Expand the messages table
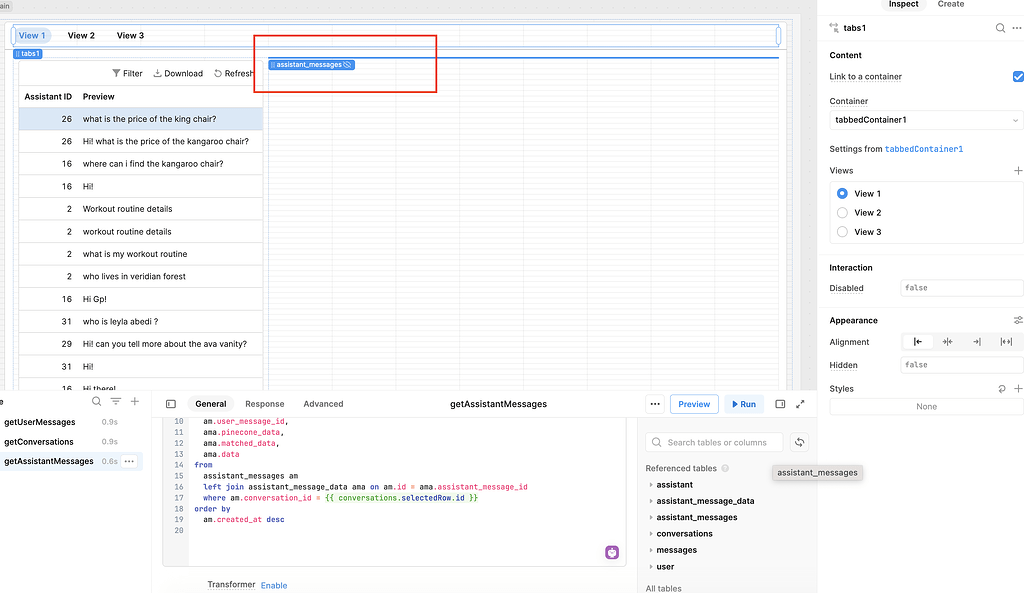1024x593 pixels. click(x=651, y=550)
